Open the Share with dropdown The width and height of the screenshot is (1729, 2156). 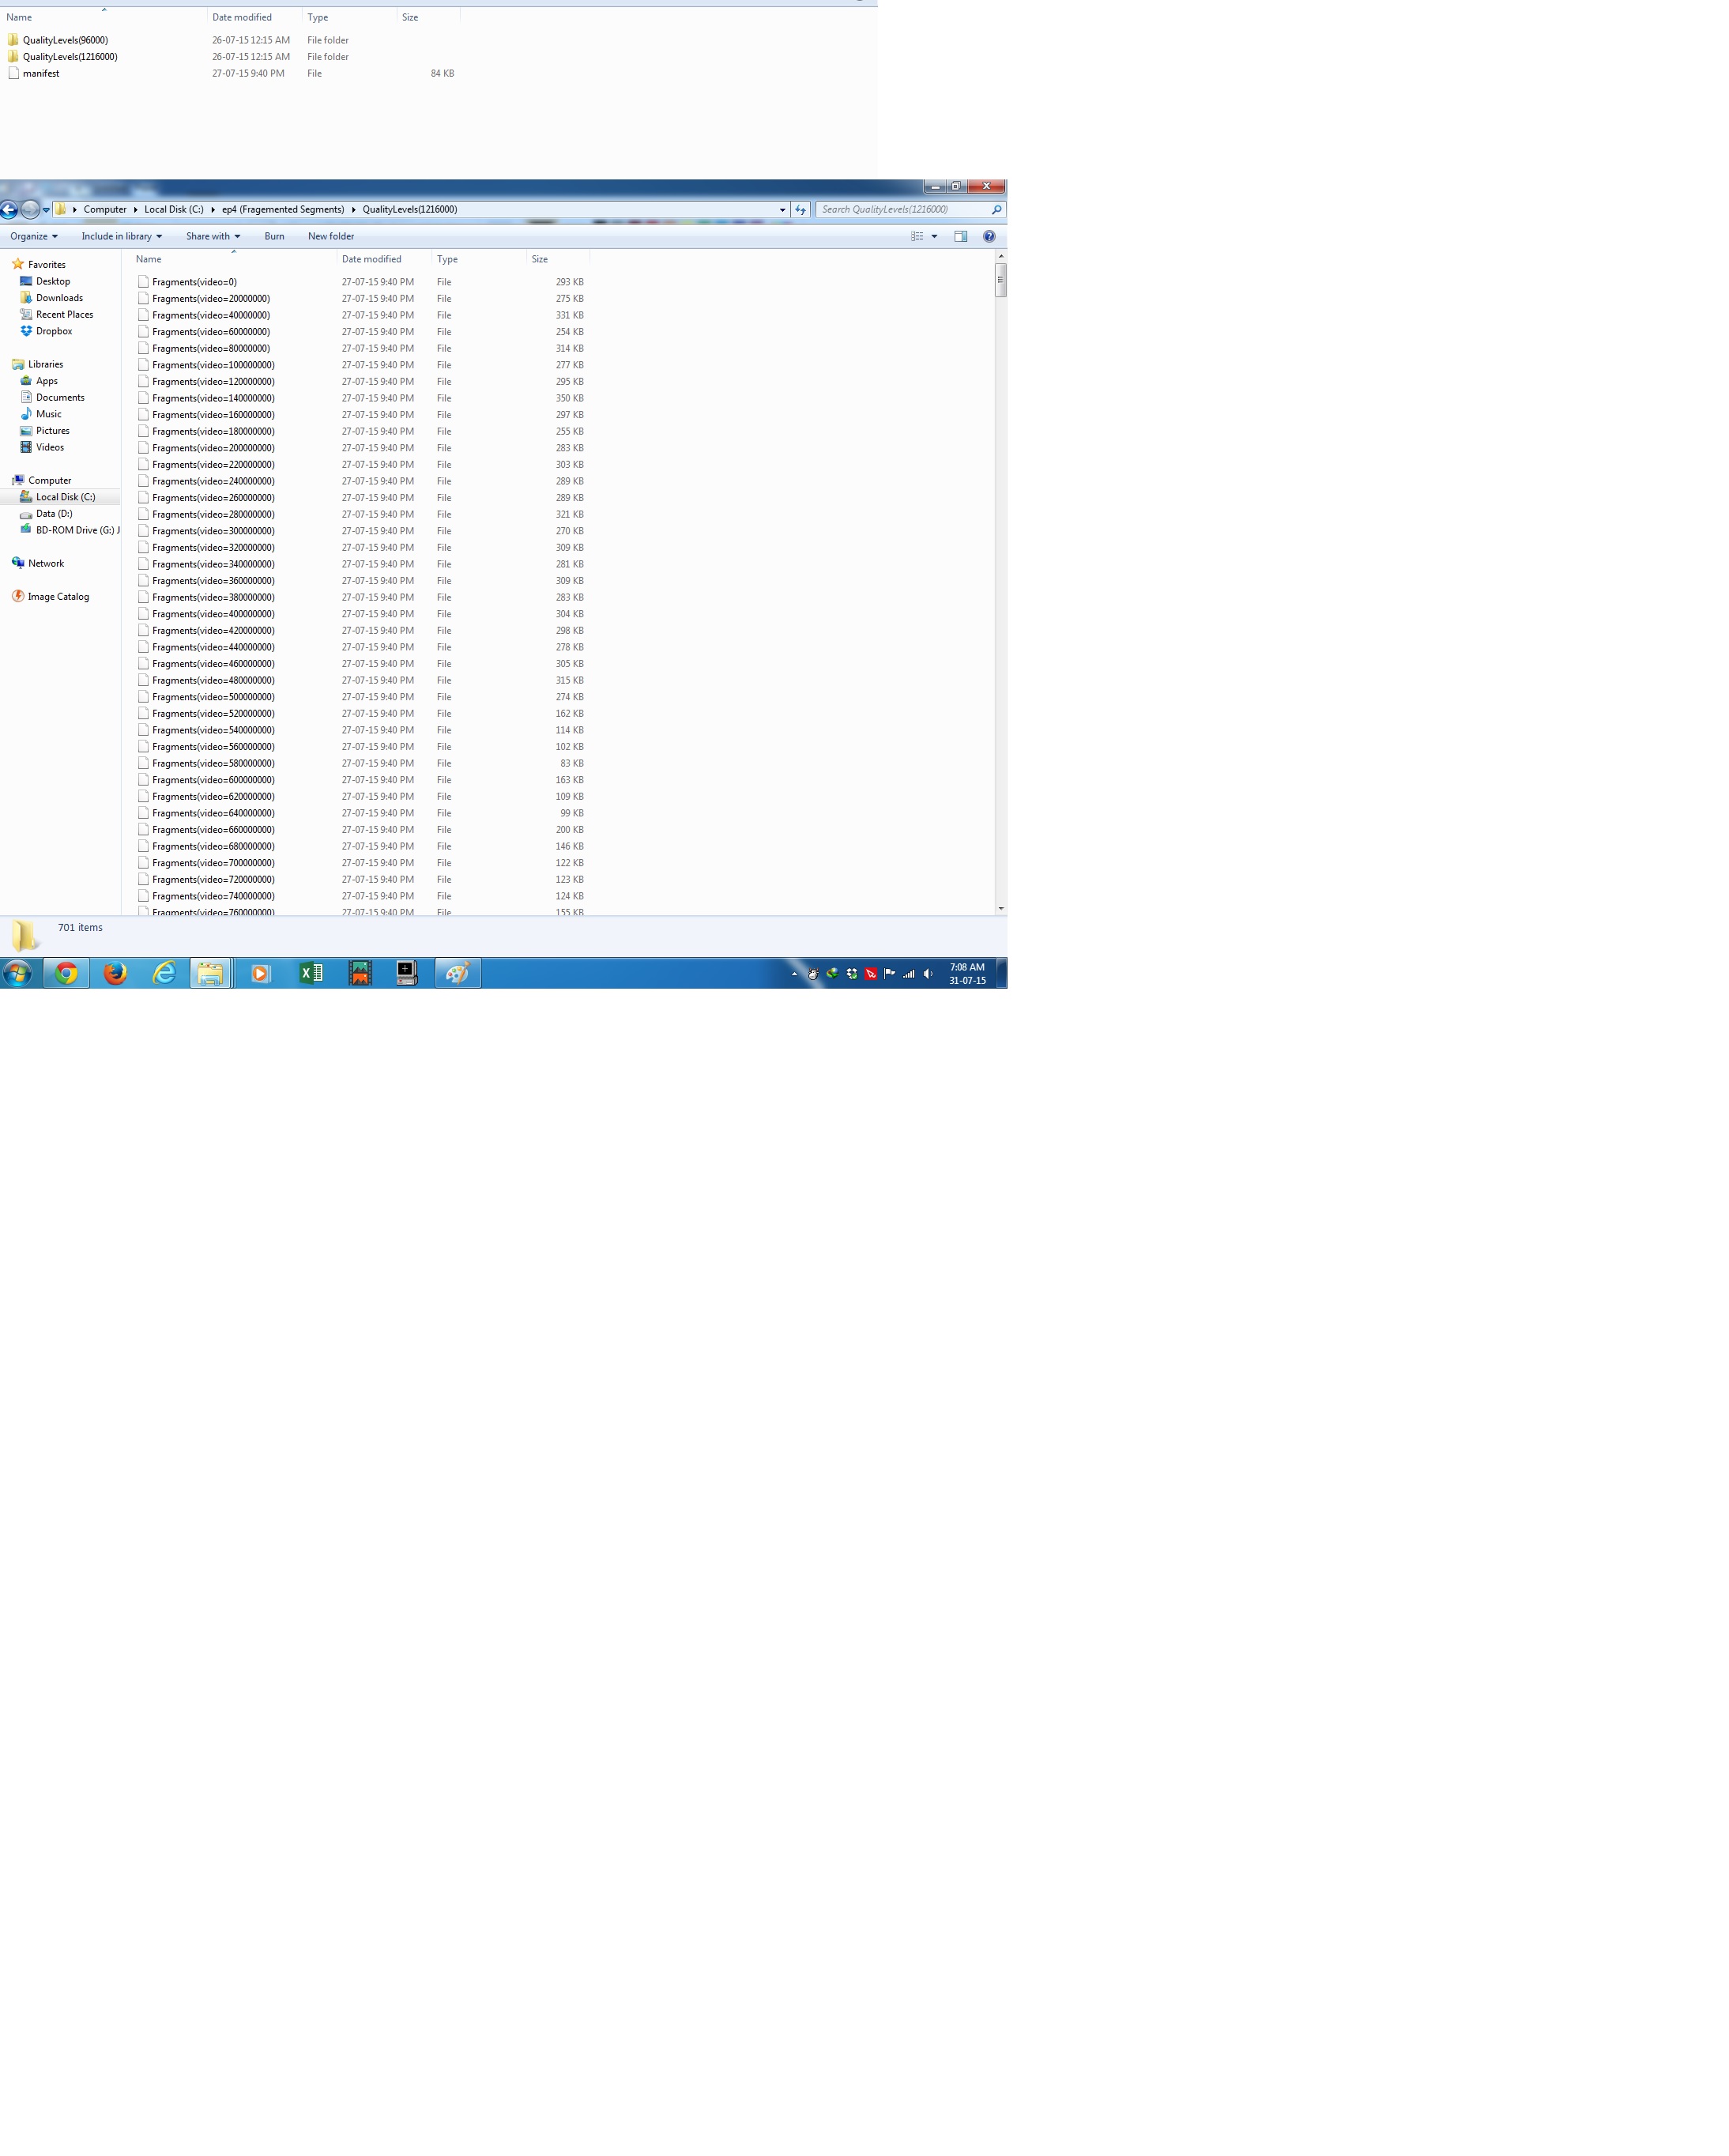click(212, 237)
